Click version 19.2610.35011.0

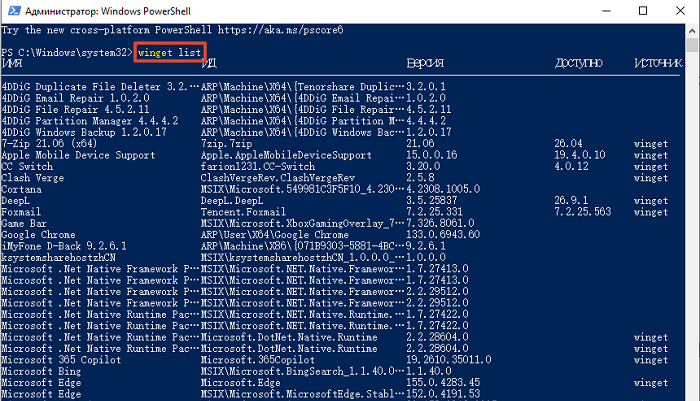tap(449, 360)
